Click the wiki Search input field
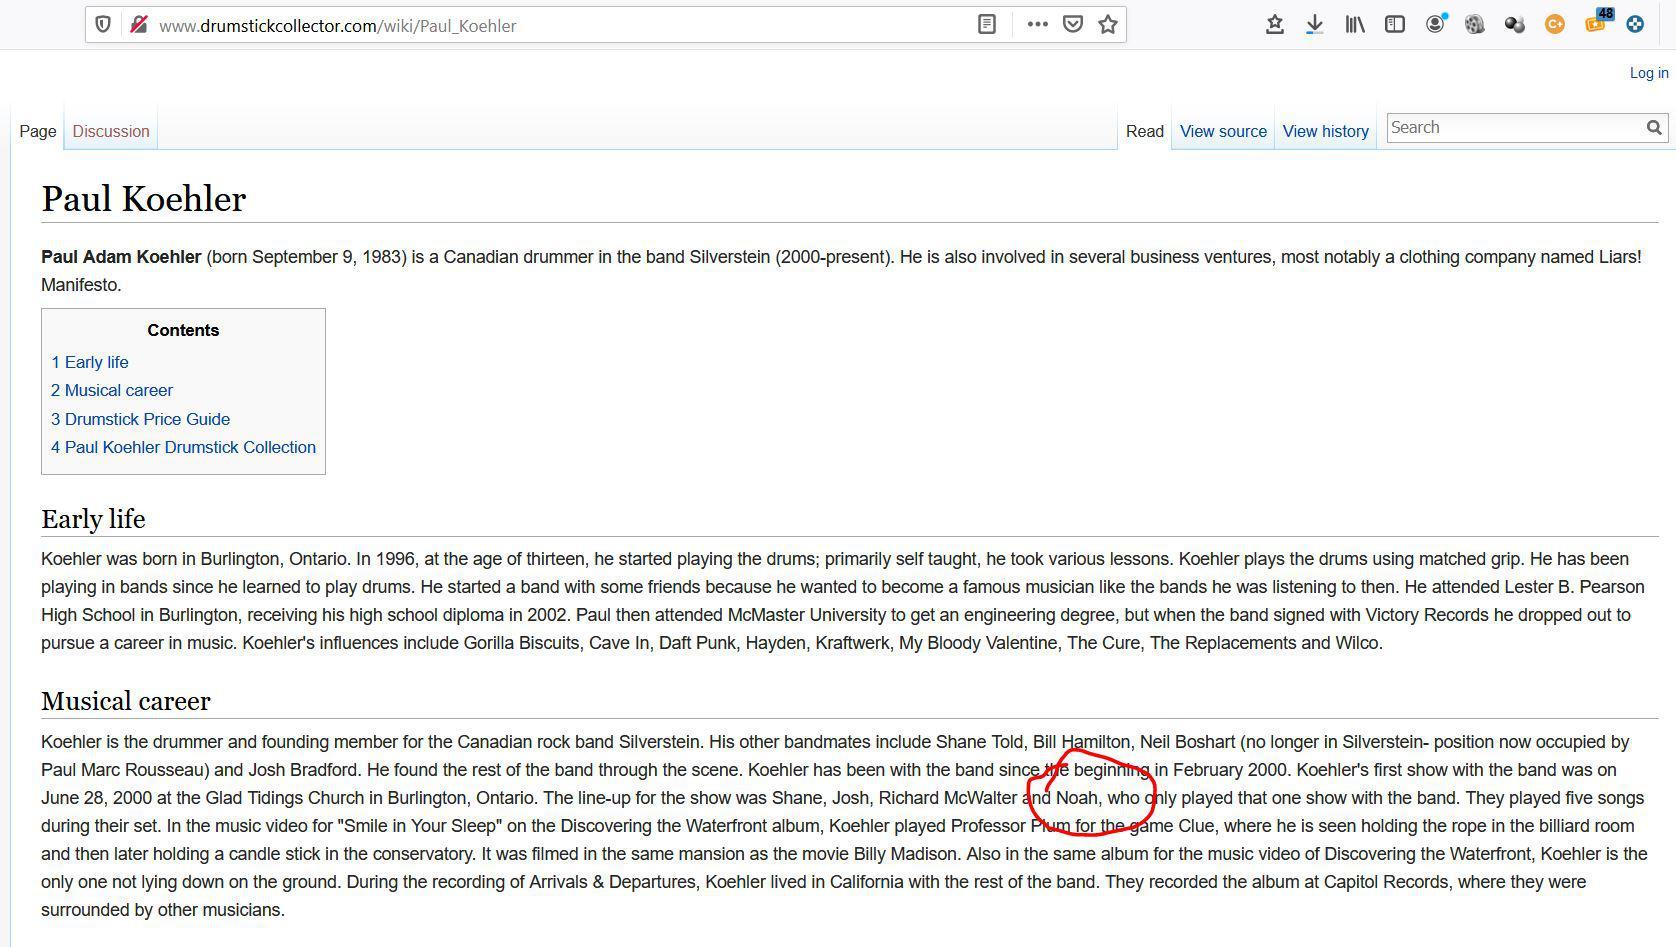This screenshot has width=1676, height=947. pyautogui.click(x=1514, y=128)
